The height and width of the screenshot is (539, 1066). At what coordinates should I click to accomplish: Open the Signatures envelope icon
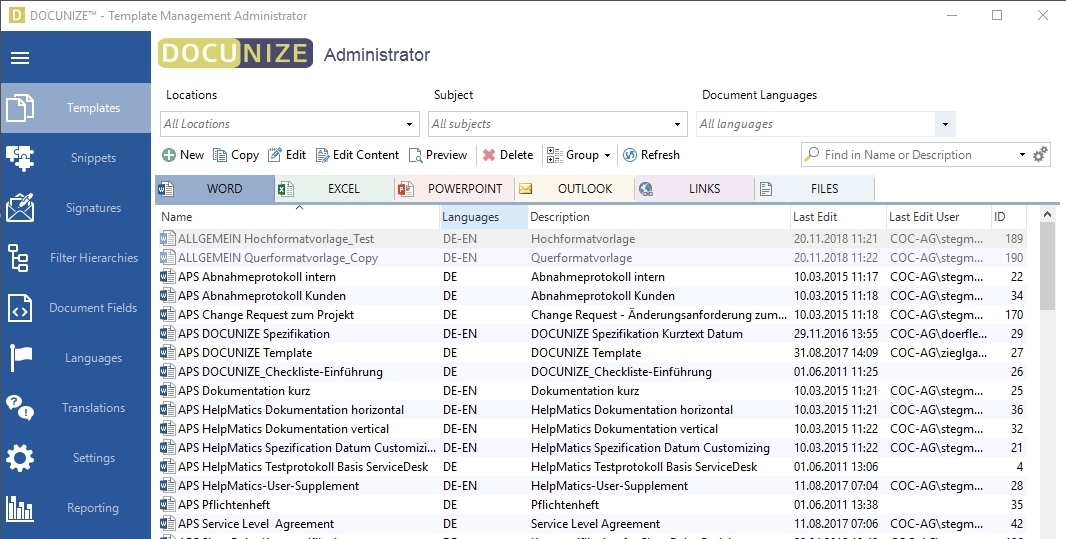pyautogui.click(x=20, y=208)
